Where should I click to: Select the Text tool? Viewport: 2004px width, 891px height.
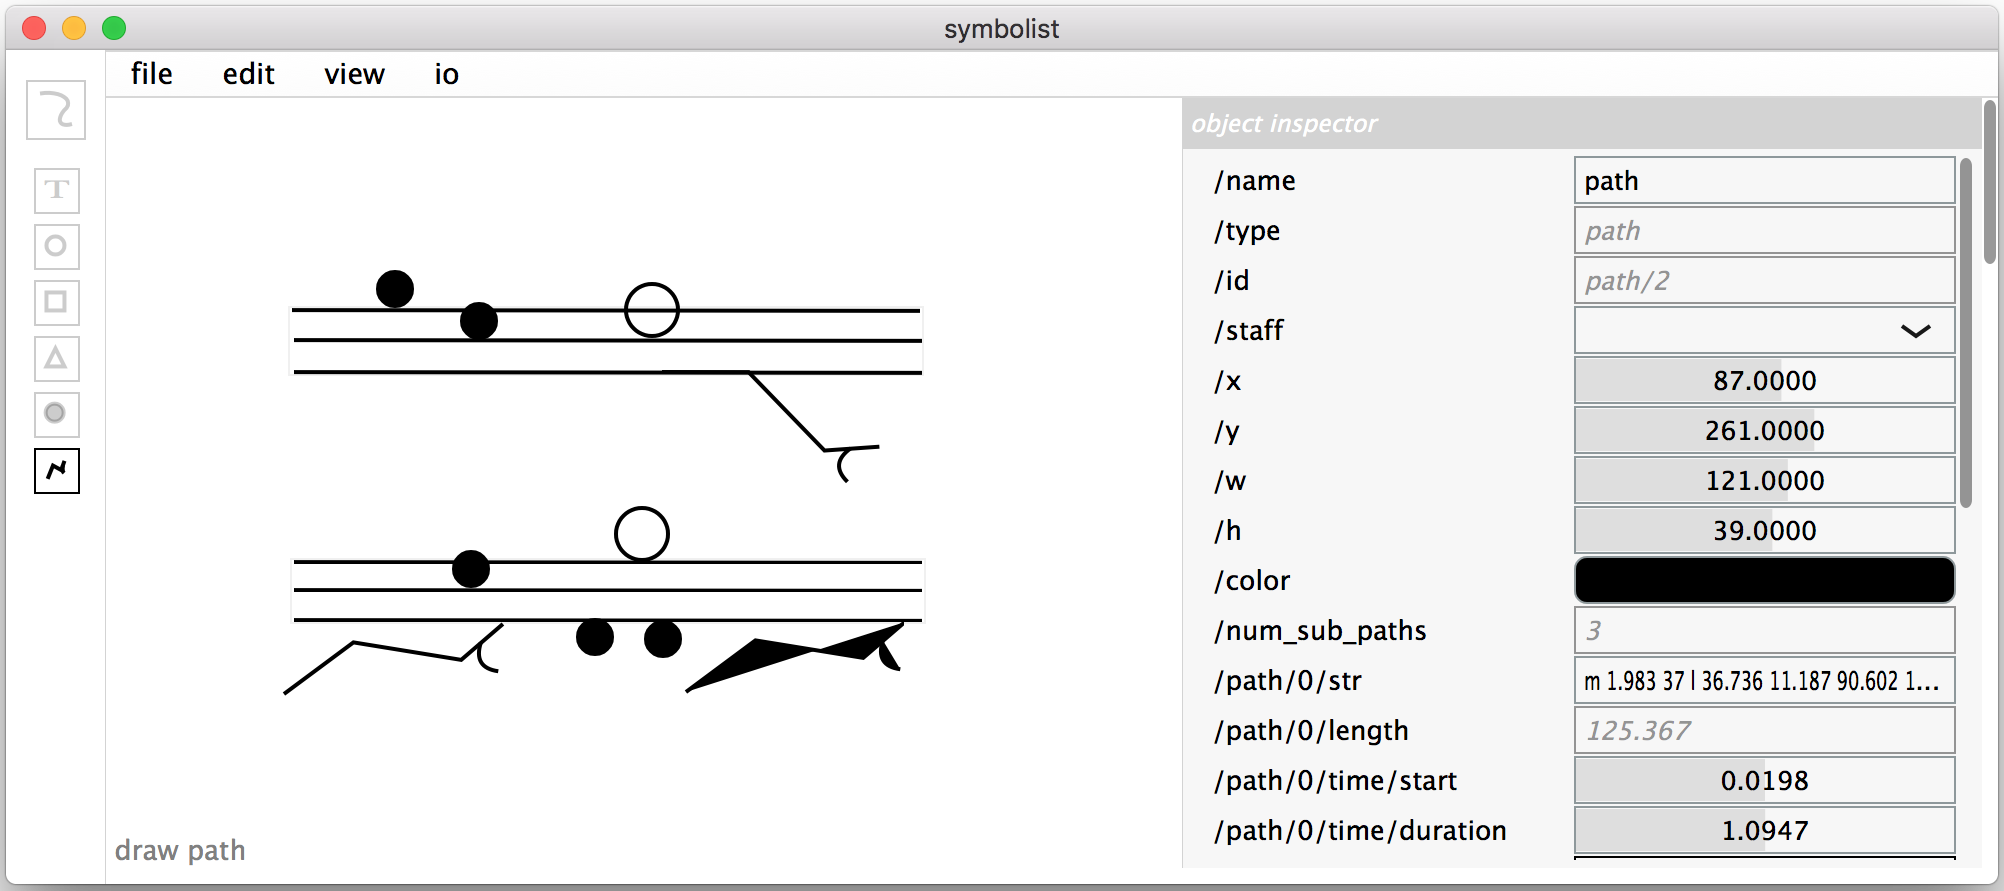pyautogui.click(x=56, y=190)
